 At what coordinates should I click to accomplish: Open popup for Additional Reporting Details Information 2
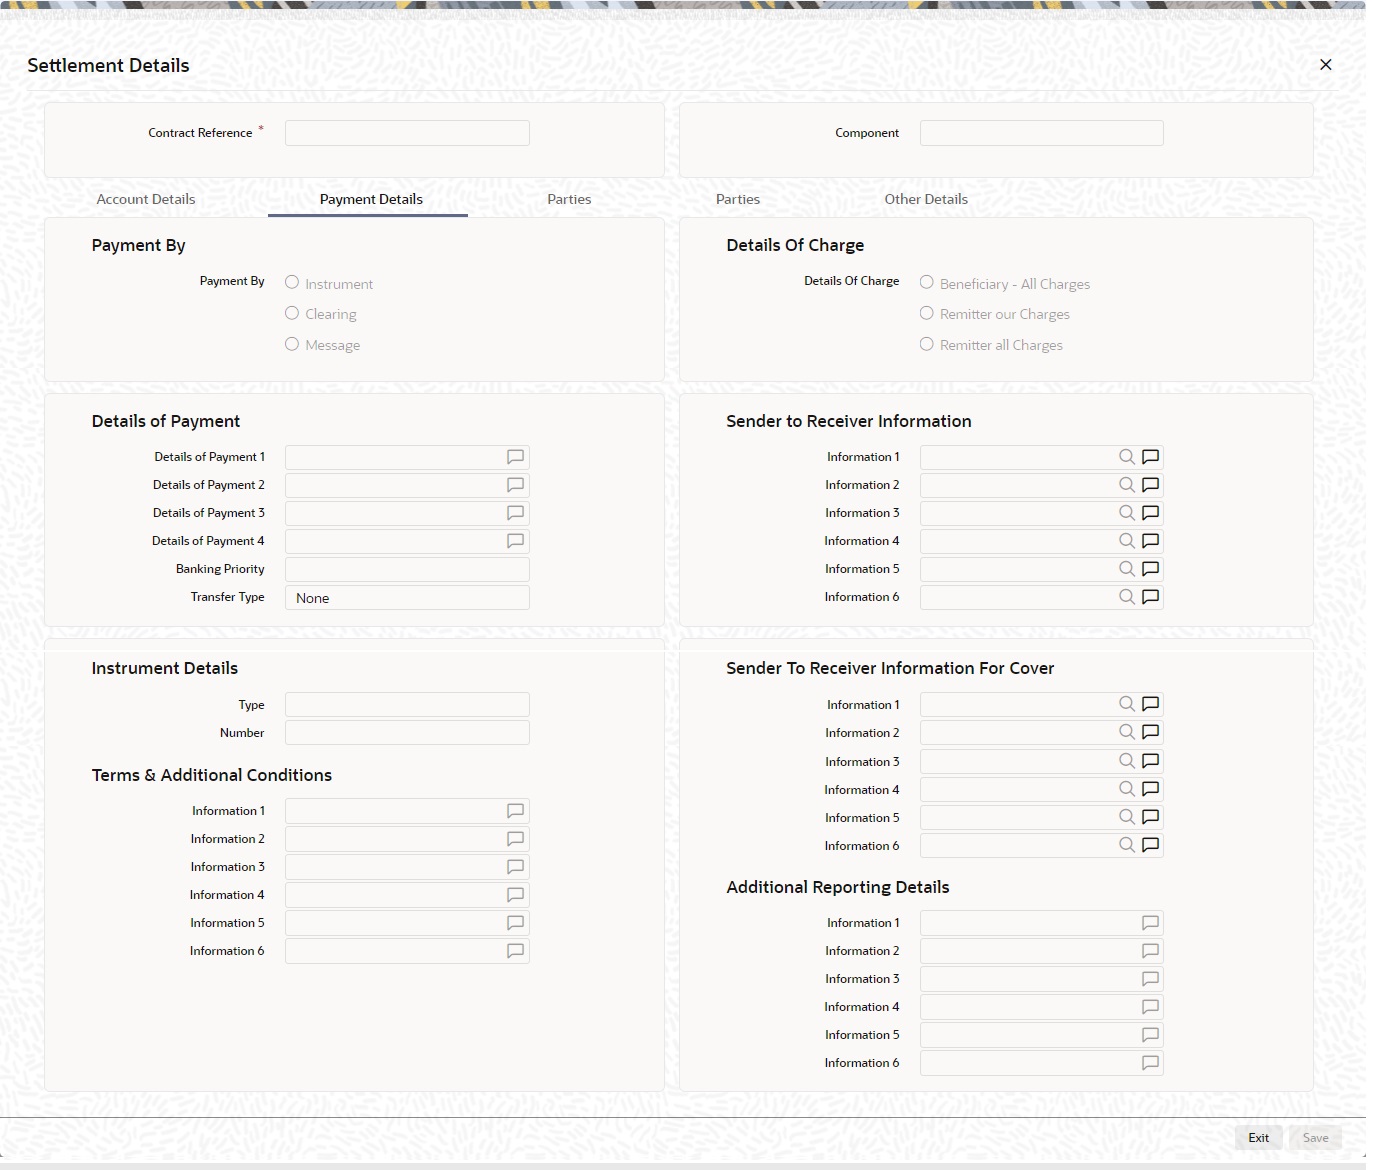pos(1151,951)
